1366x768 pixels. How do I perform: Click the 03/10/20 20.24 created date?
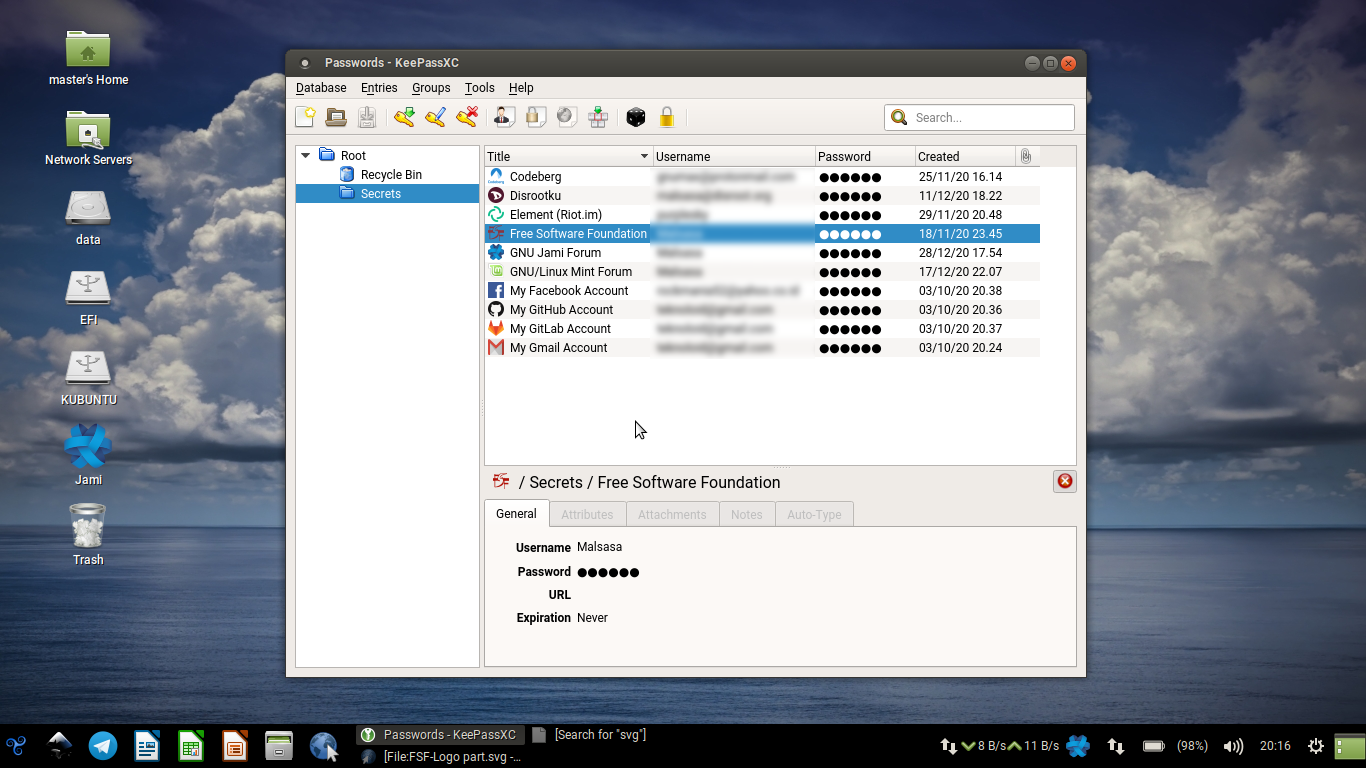960,347
